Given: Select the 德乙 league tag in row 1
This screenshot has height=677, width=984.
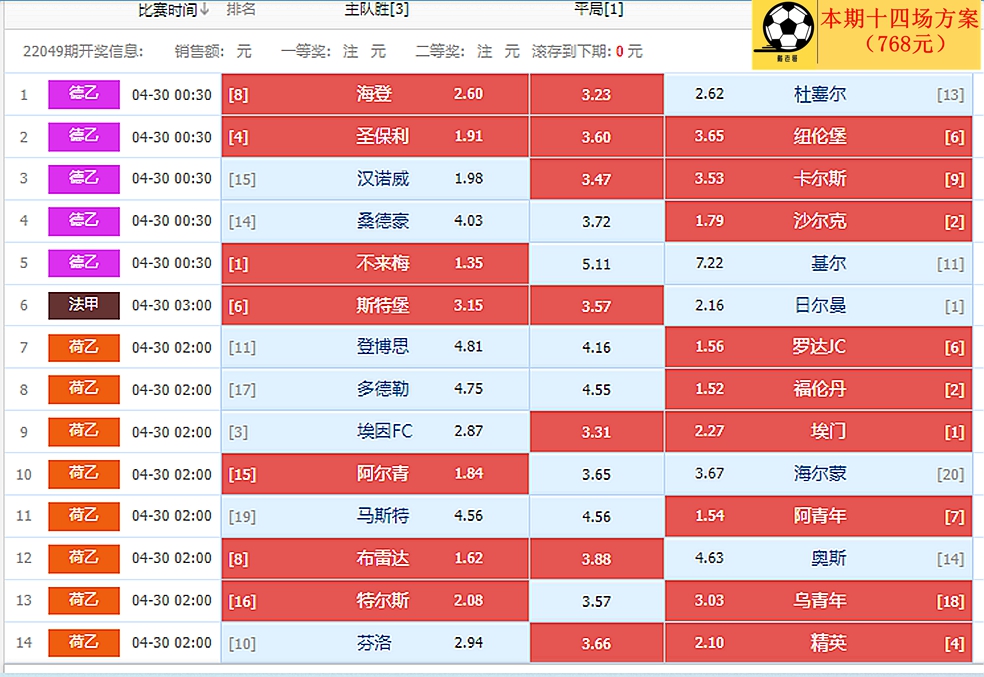Looking at the screenshot, I should [x=83, y=95].
